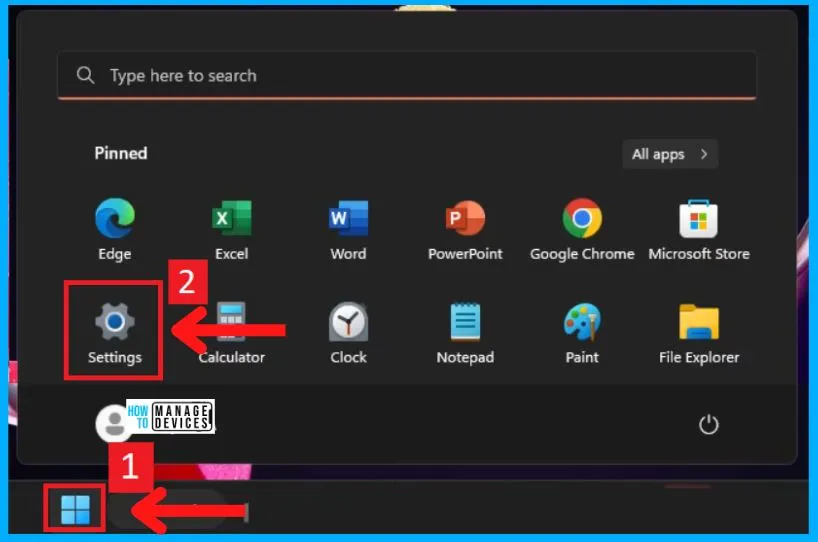This screenshot has width=818, height=542.
Task: Open the All apps list
Action: pyautogui.click(x=670, y=154)
